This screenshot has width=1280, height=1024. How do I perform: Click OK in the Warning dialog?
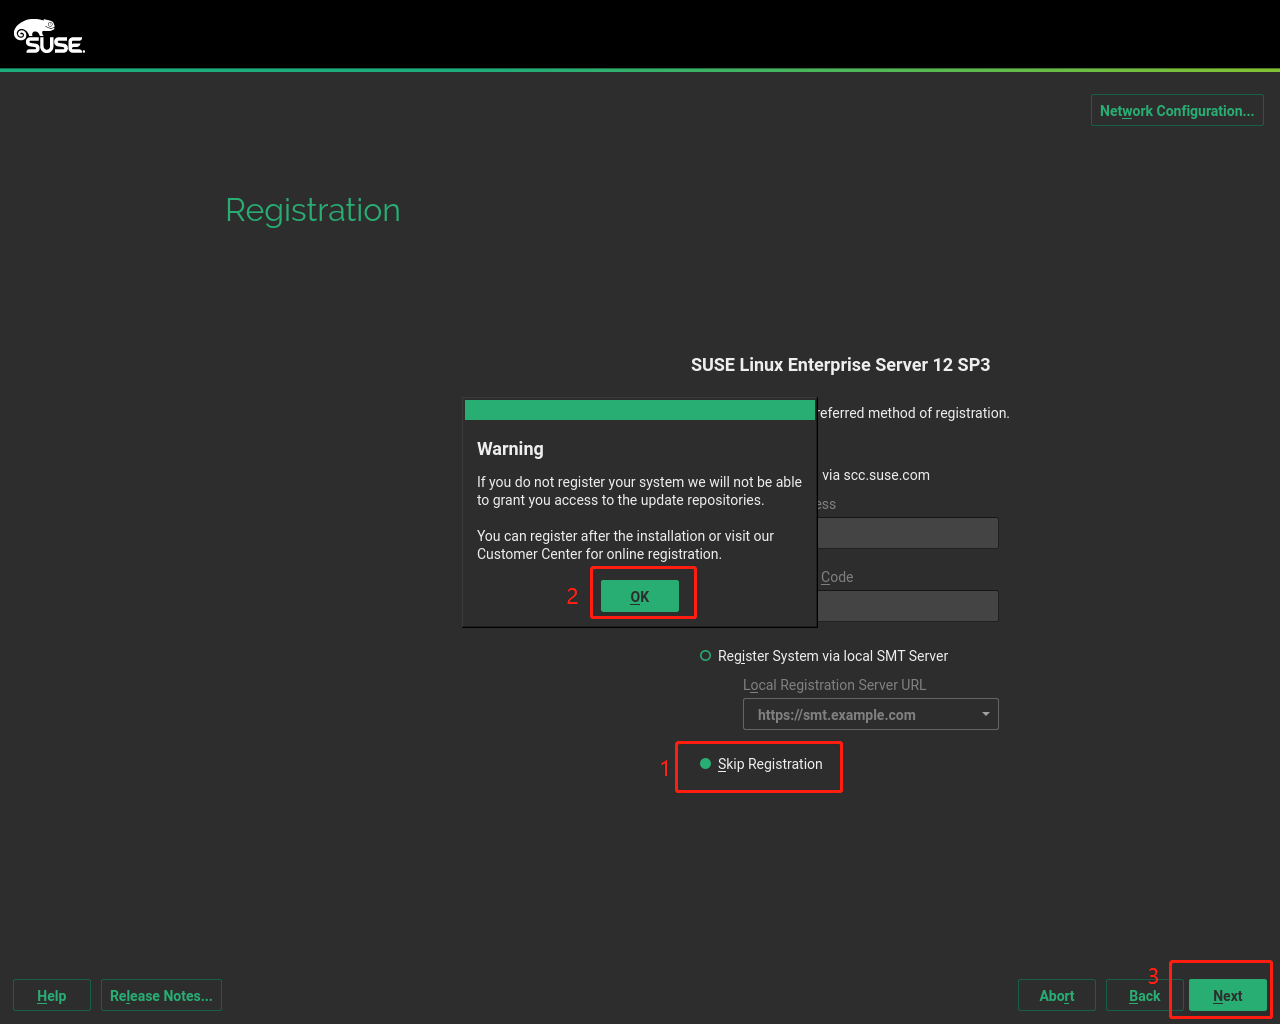[640, 596]
